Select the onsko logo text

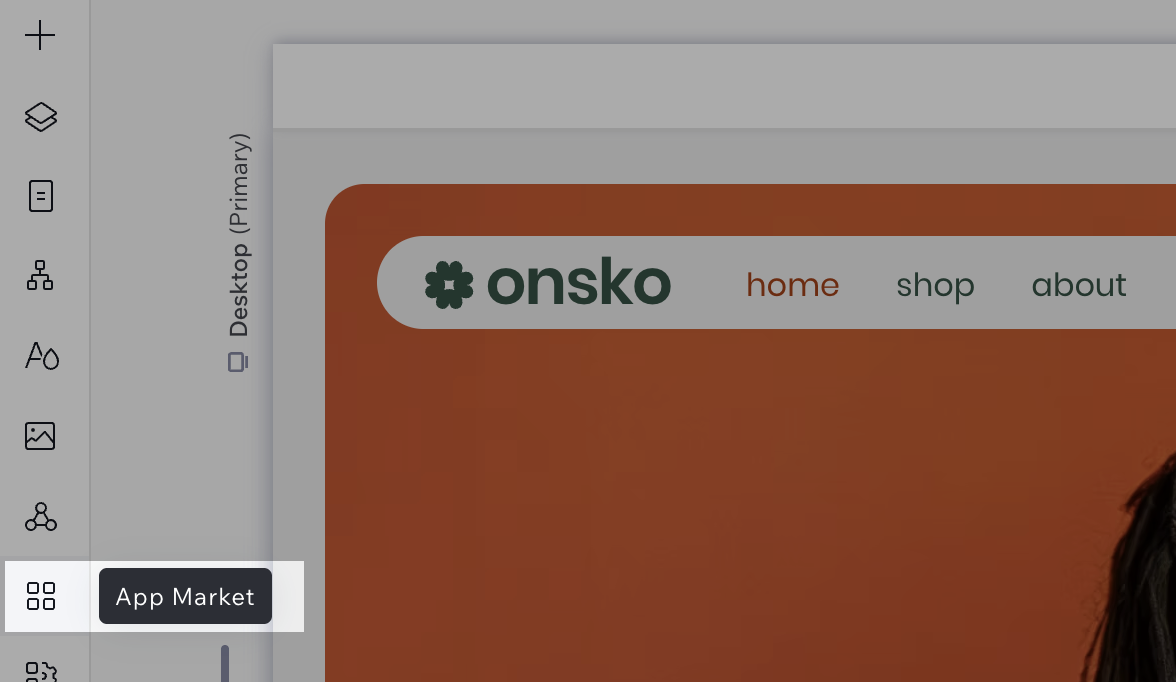[x=579, y=283]
